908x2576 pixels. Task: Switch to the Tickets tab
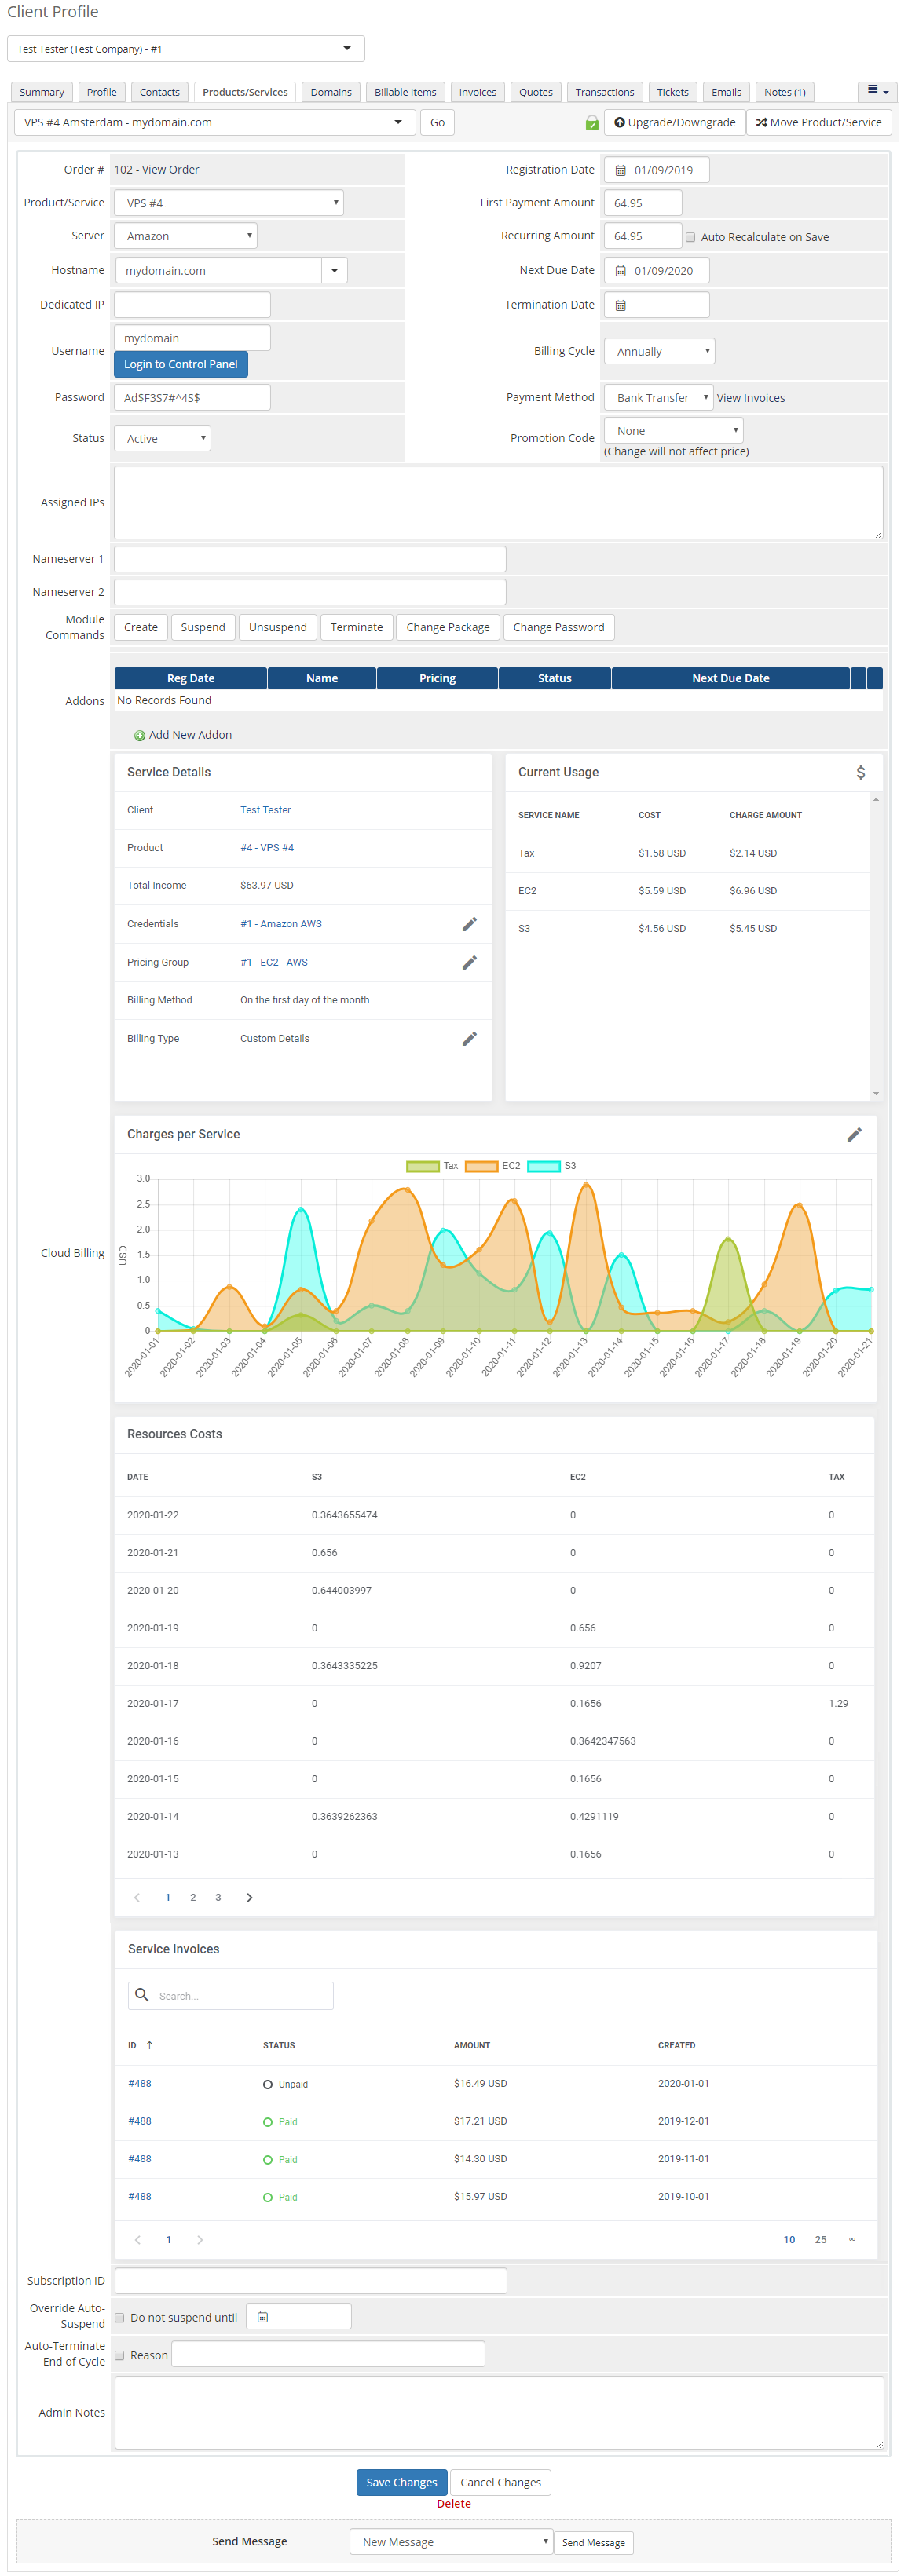(x=673, y=92)
